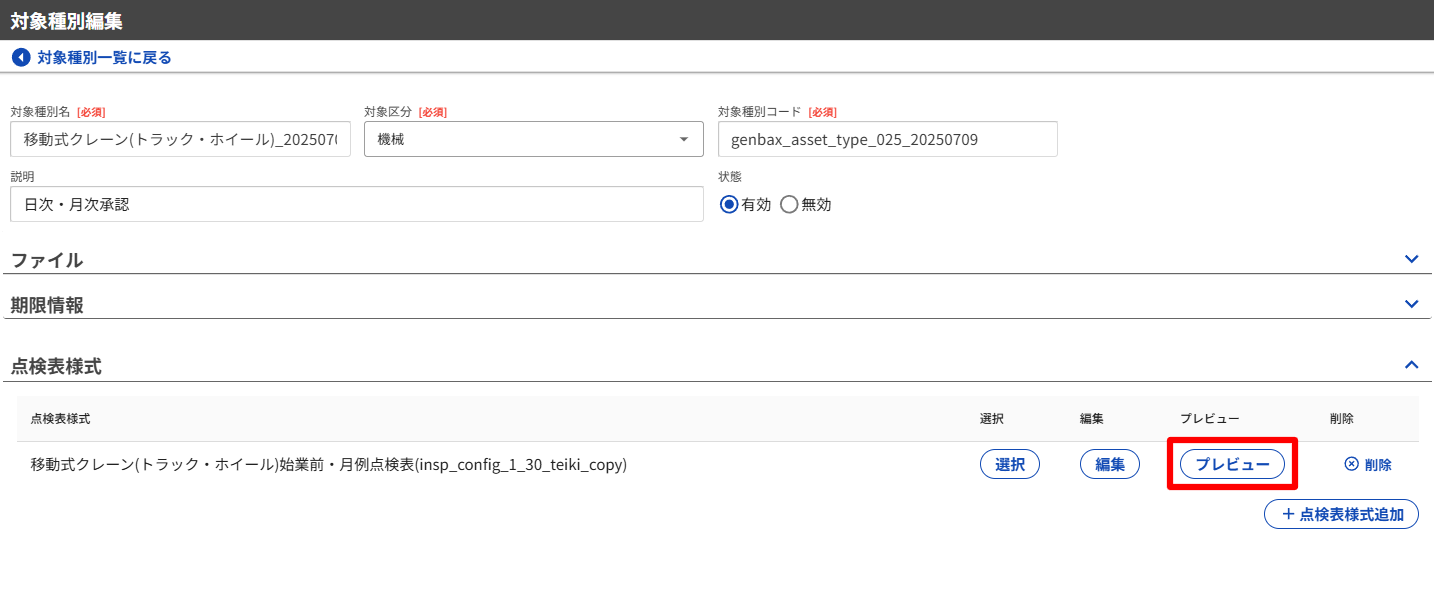
Task: Open プレビュー for the inspection form
Action: [x=1232, y=465]
